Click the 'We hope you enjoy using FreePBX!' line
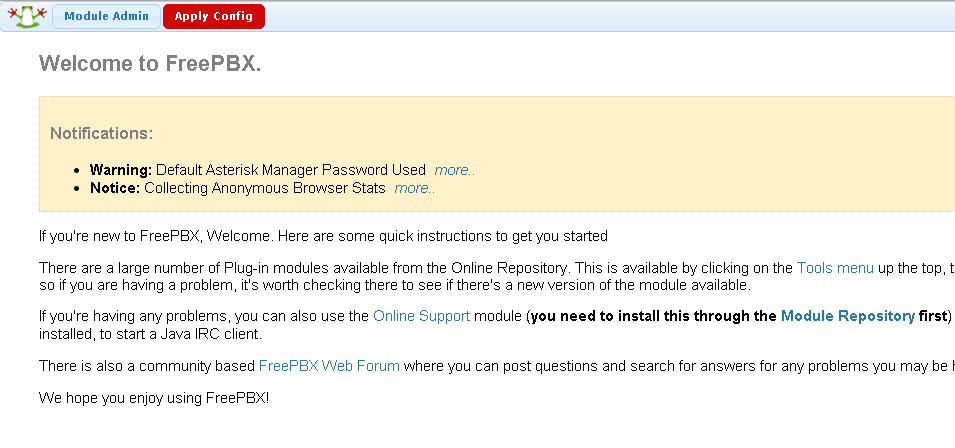955x448 pixels. 154,398
